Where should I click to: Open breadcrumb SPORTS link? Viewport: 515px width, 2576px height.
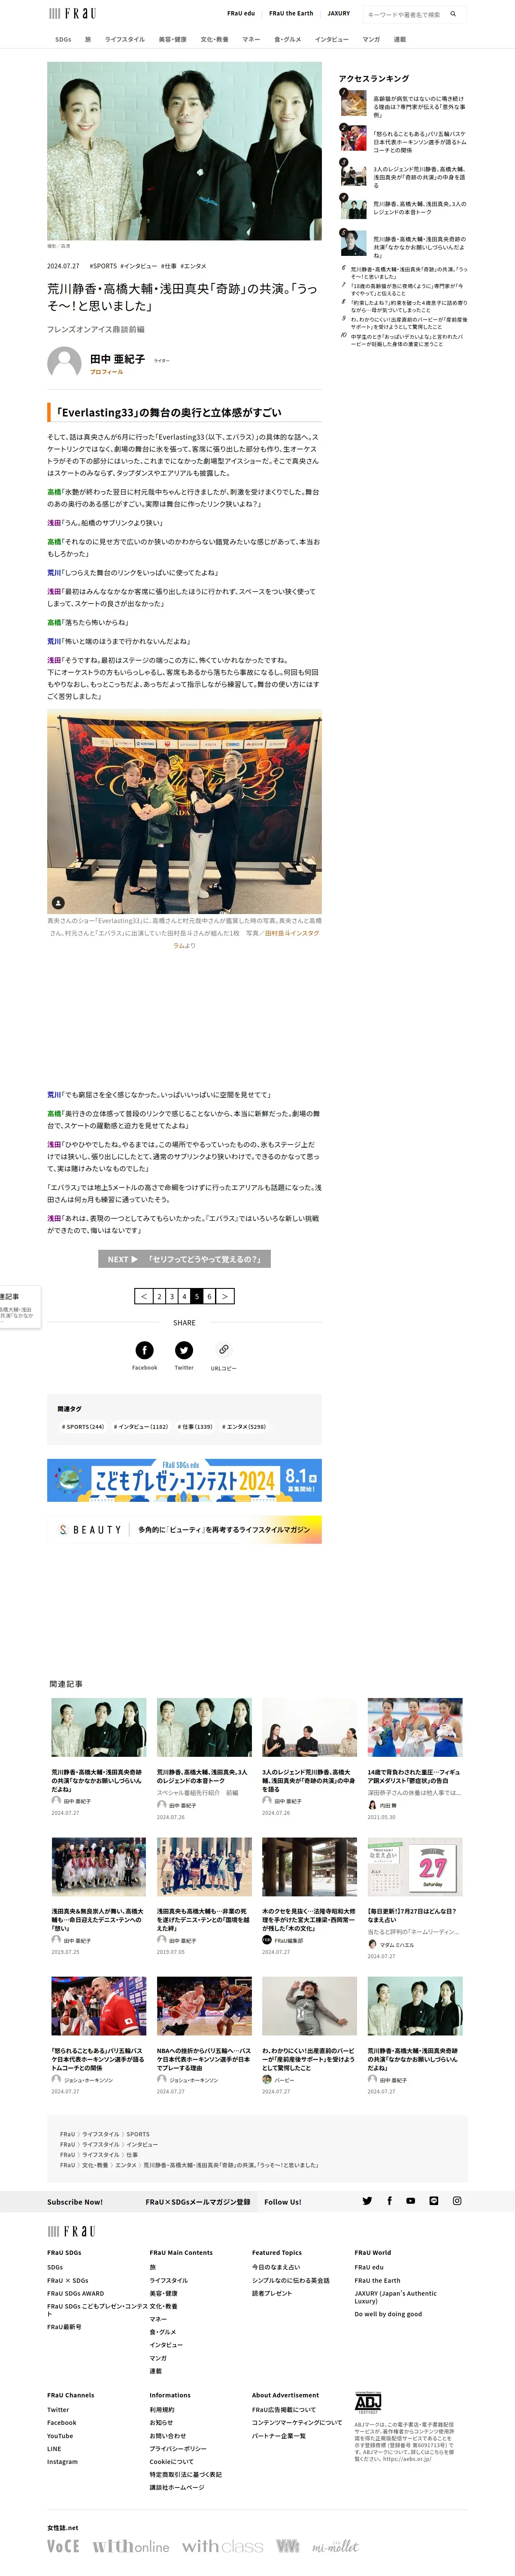click(138, 2133)
